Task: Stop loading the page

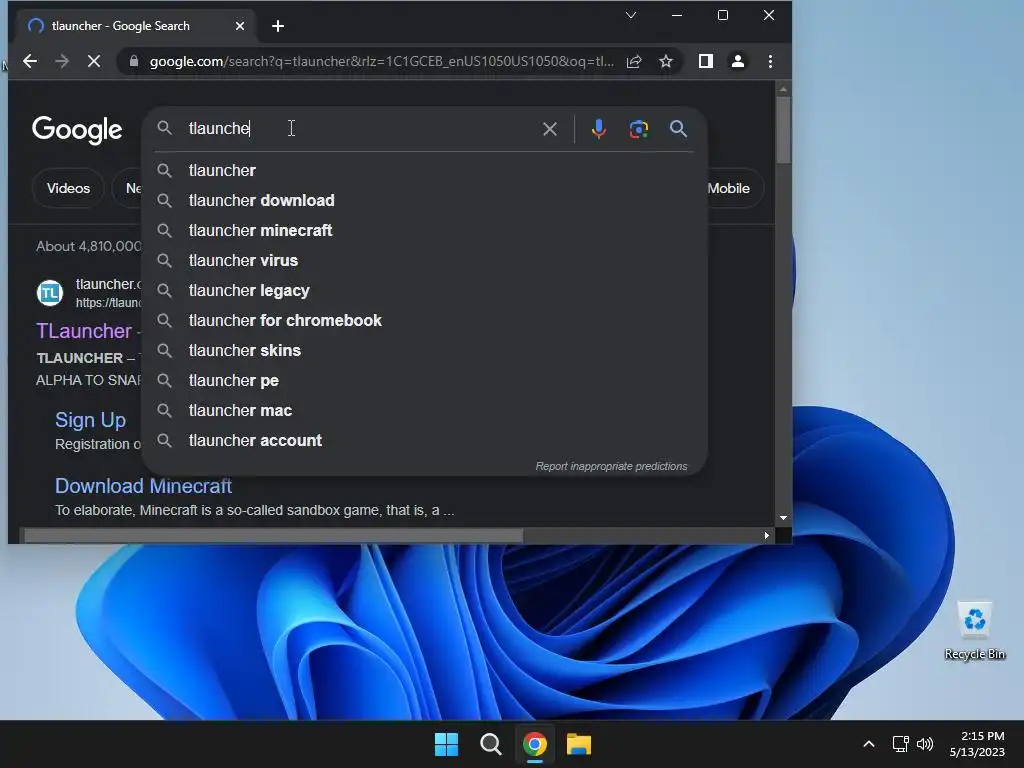Action: (94, 61)
